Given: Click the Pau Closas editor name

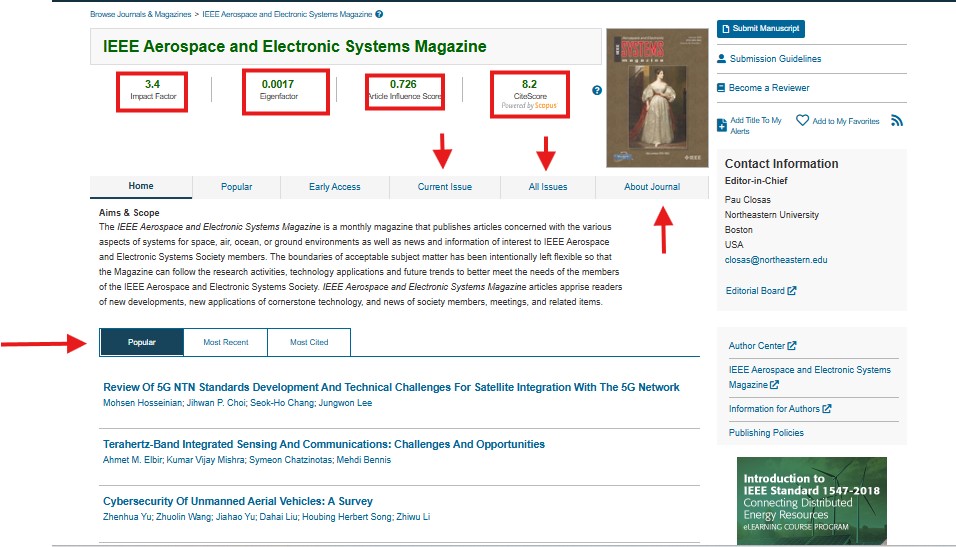Looking at the screenshot, I should (747, 200).
